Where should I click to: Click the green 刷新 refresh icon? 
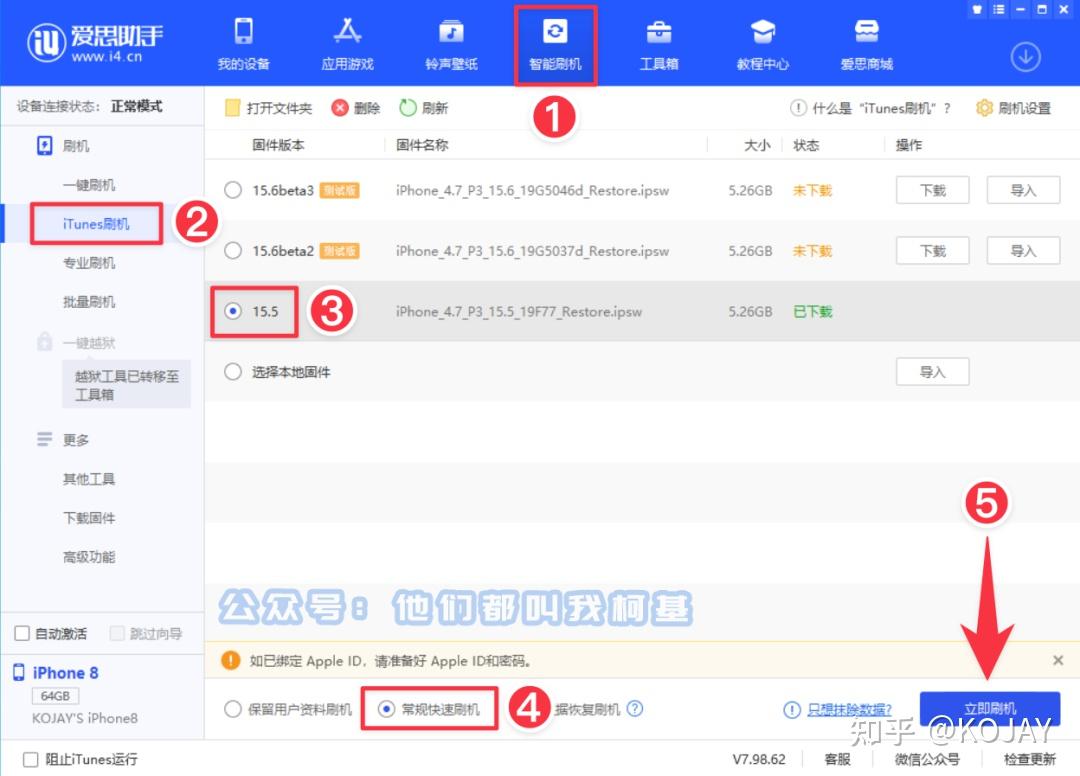[408, 108]
